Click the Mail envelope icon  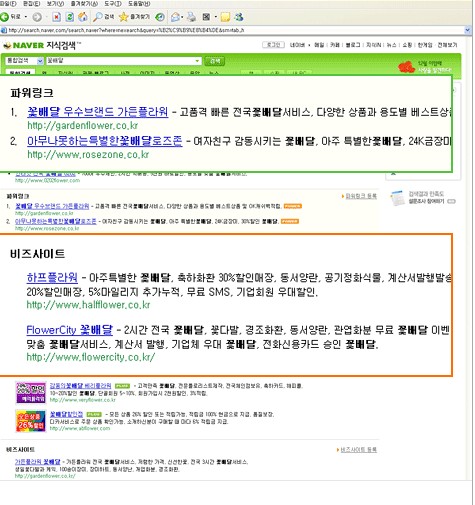coord(175,17)
